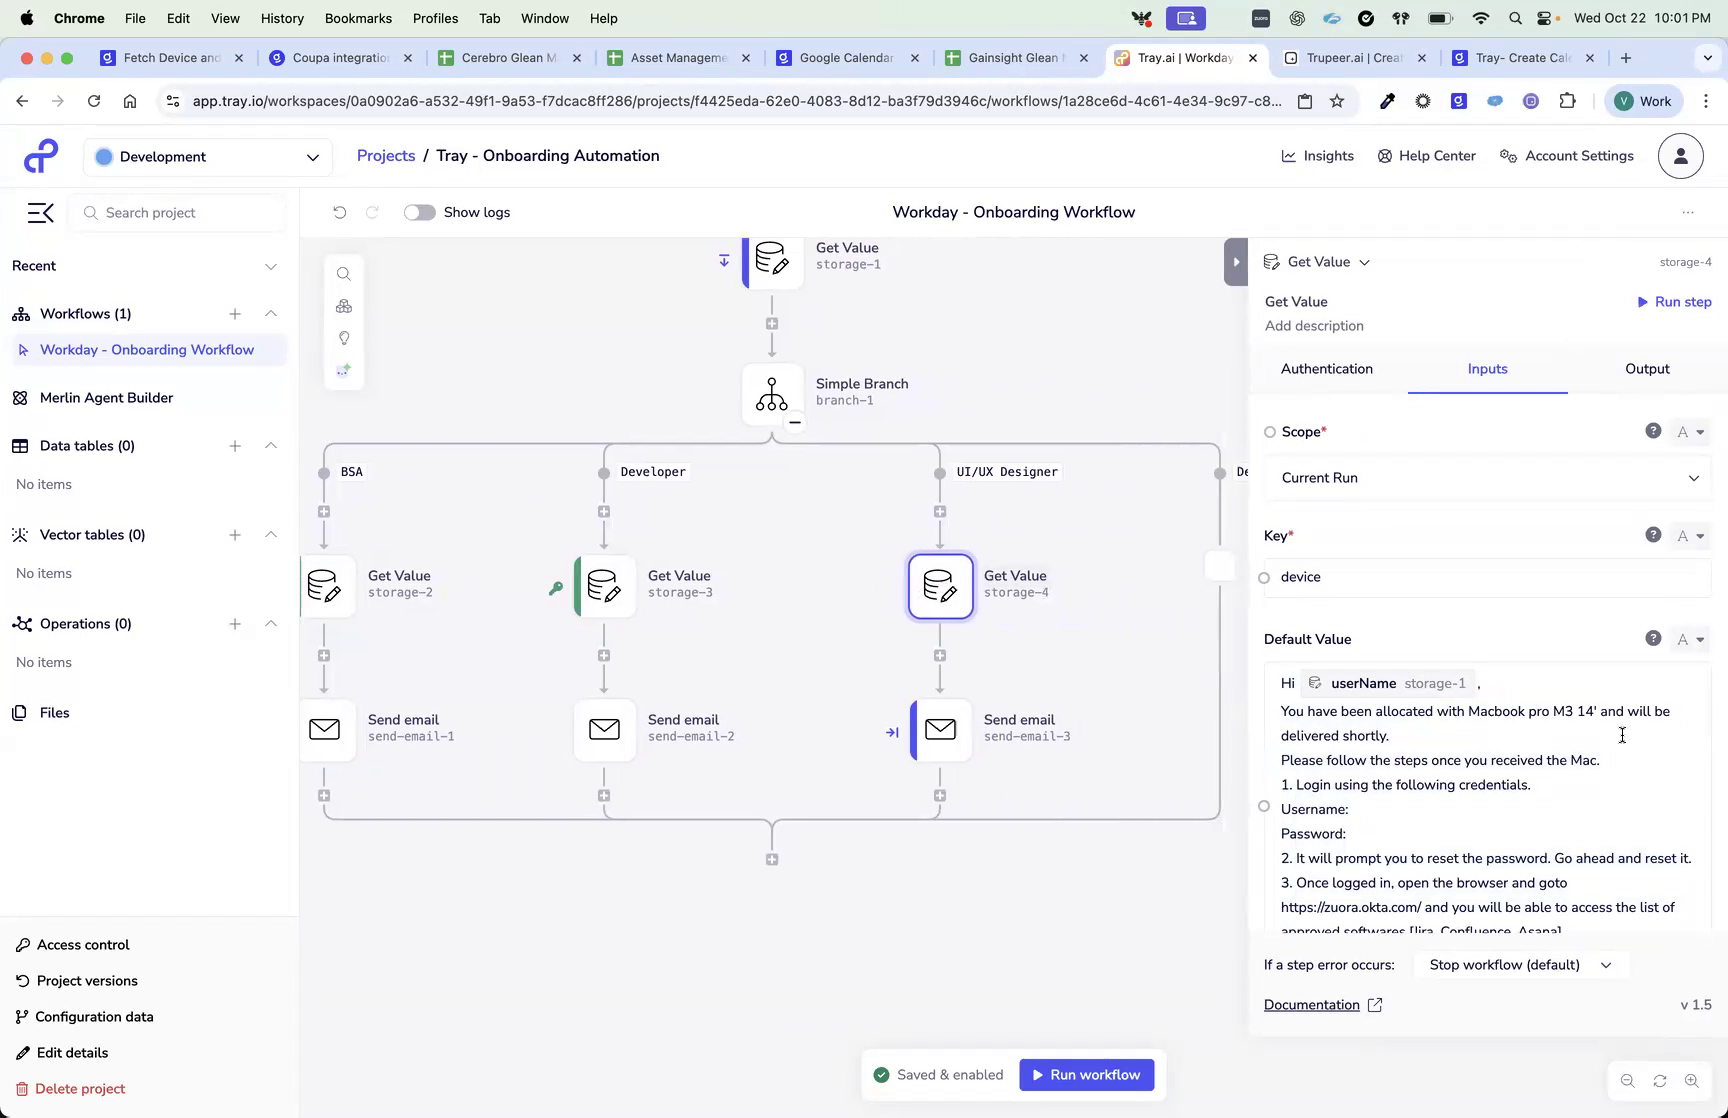Open the connectors panel icon on the canvas
Screen dimensions: 1728x1118
coord(344,306)
